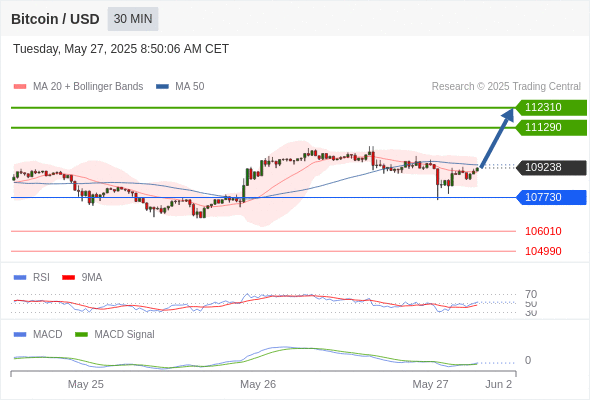
Task: Click the 9MA red legend marker
Action: coord(68,278)
